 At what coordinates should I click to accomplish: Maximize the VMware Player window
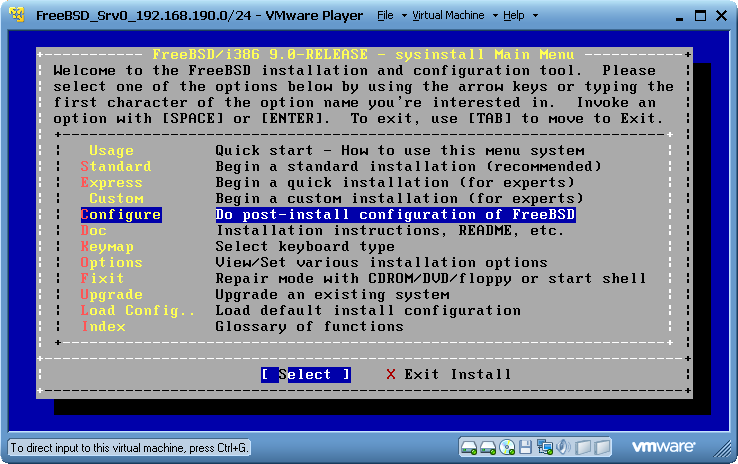[700, 16]
